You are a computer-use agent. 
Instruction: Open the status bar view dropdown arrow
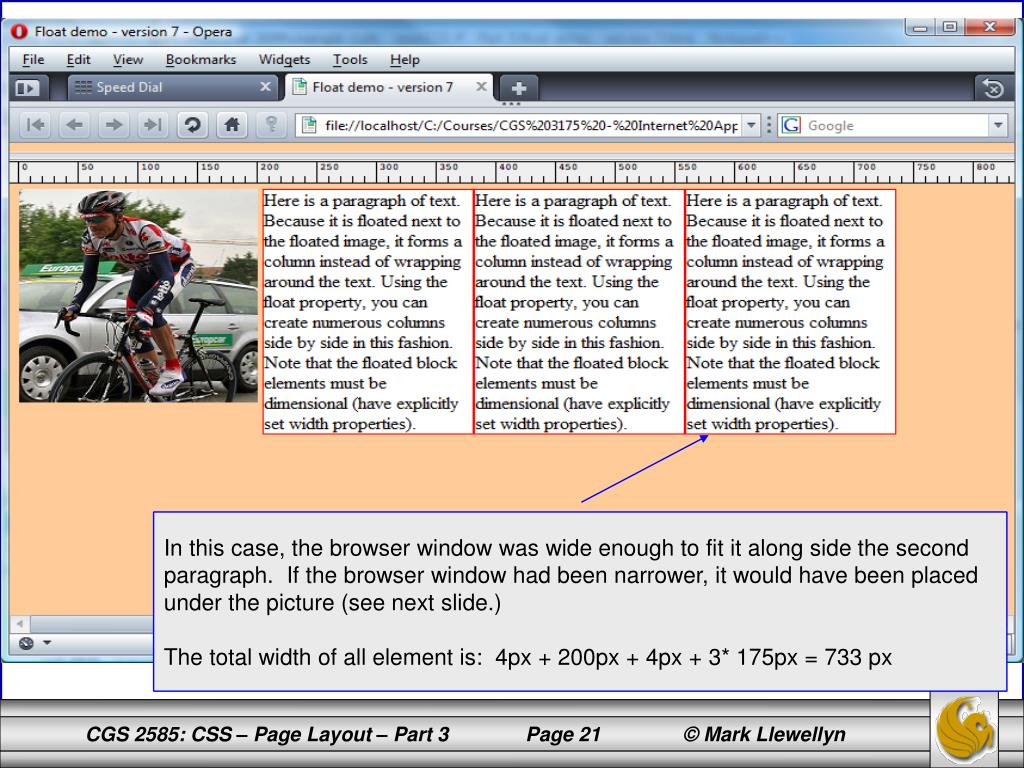point(47,643)
